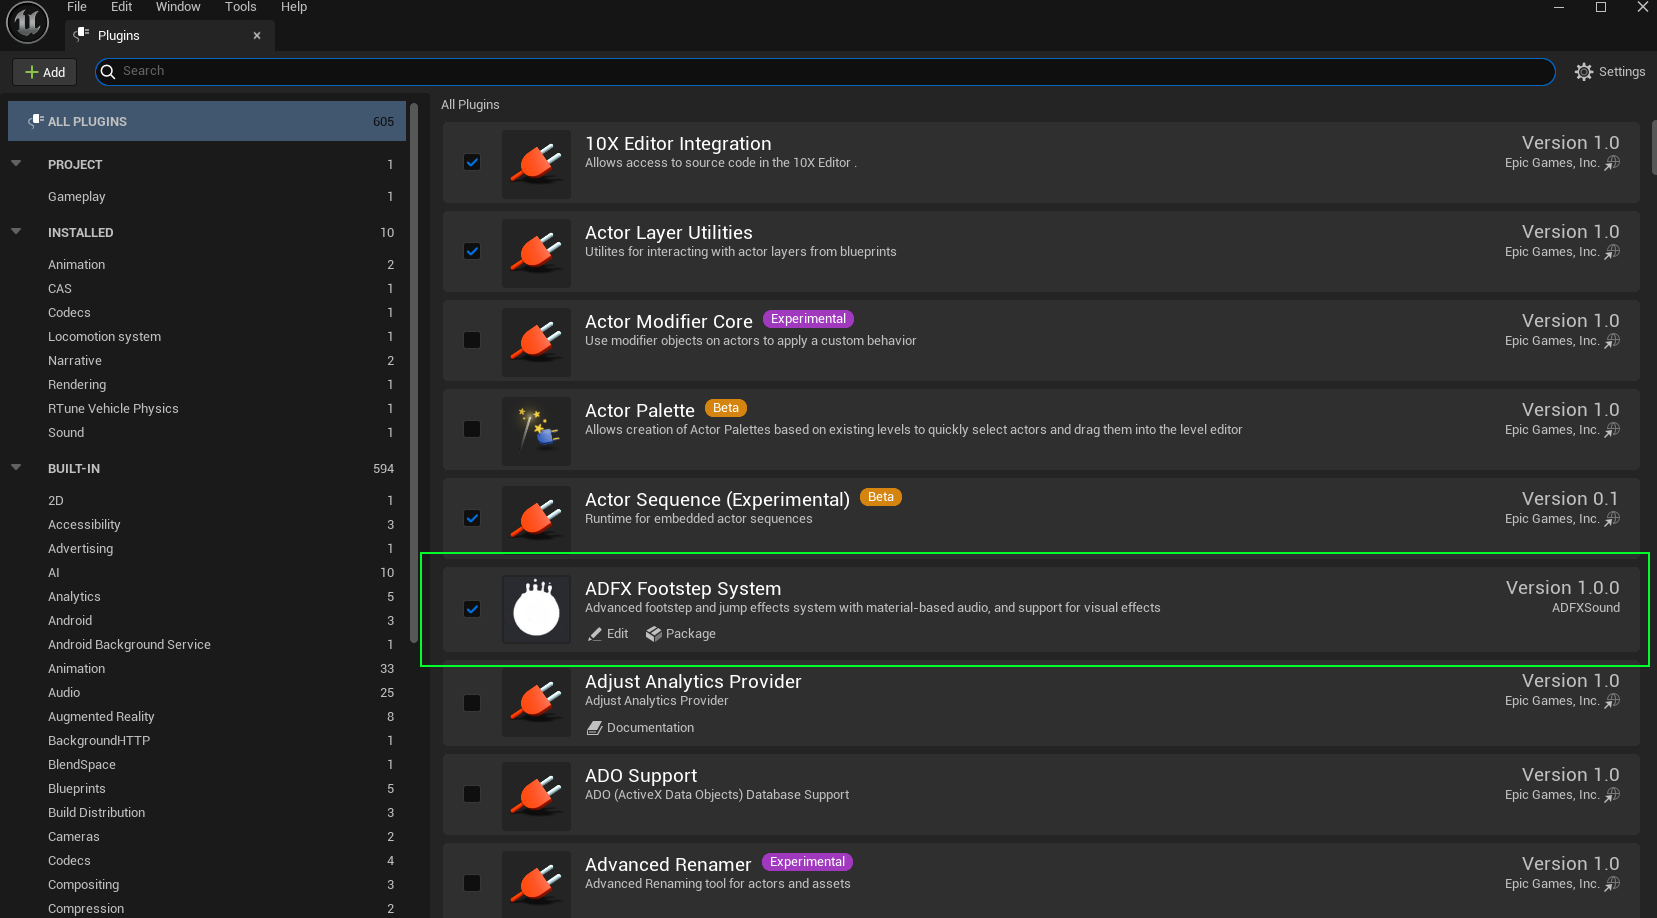Click the Actor Sequence plugin icon
The height and width of the screenshot is (918, 1657).
point(536,518)
